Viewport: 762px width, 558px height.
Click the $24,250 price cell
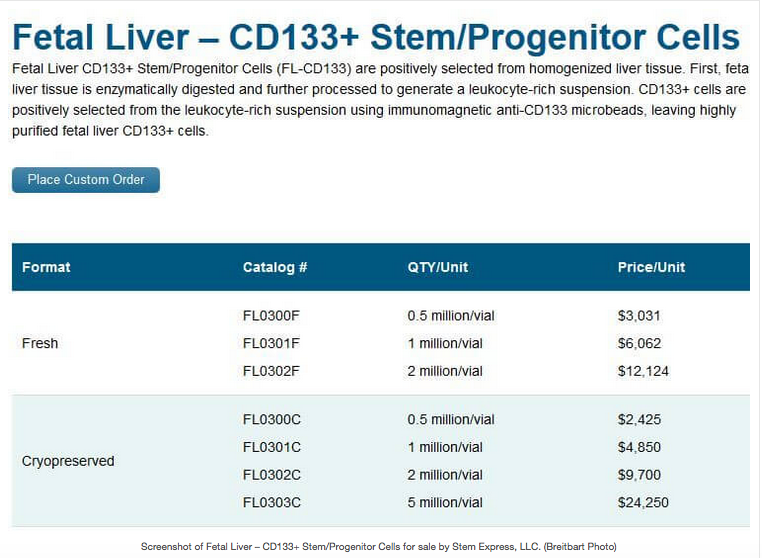point(643,503)
